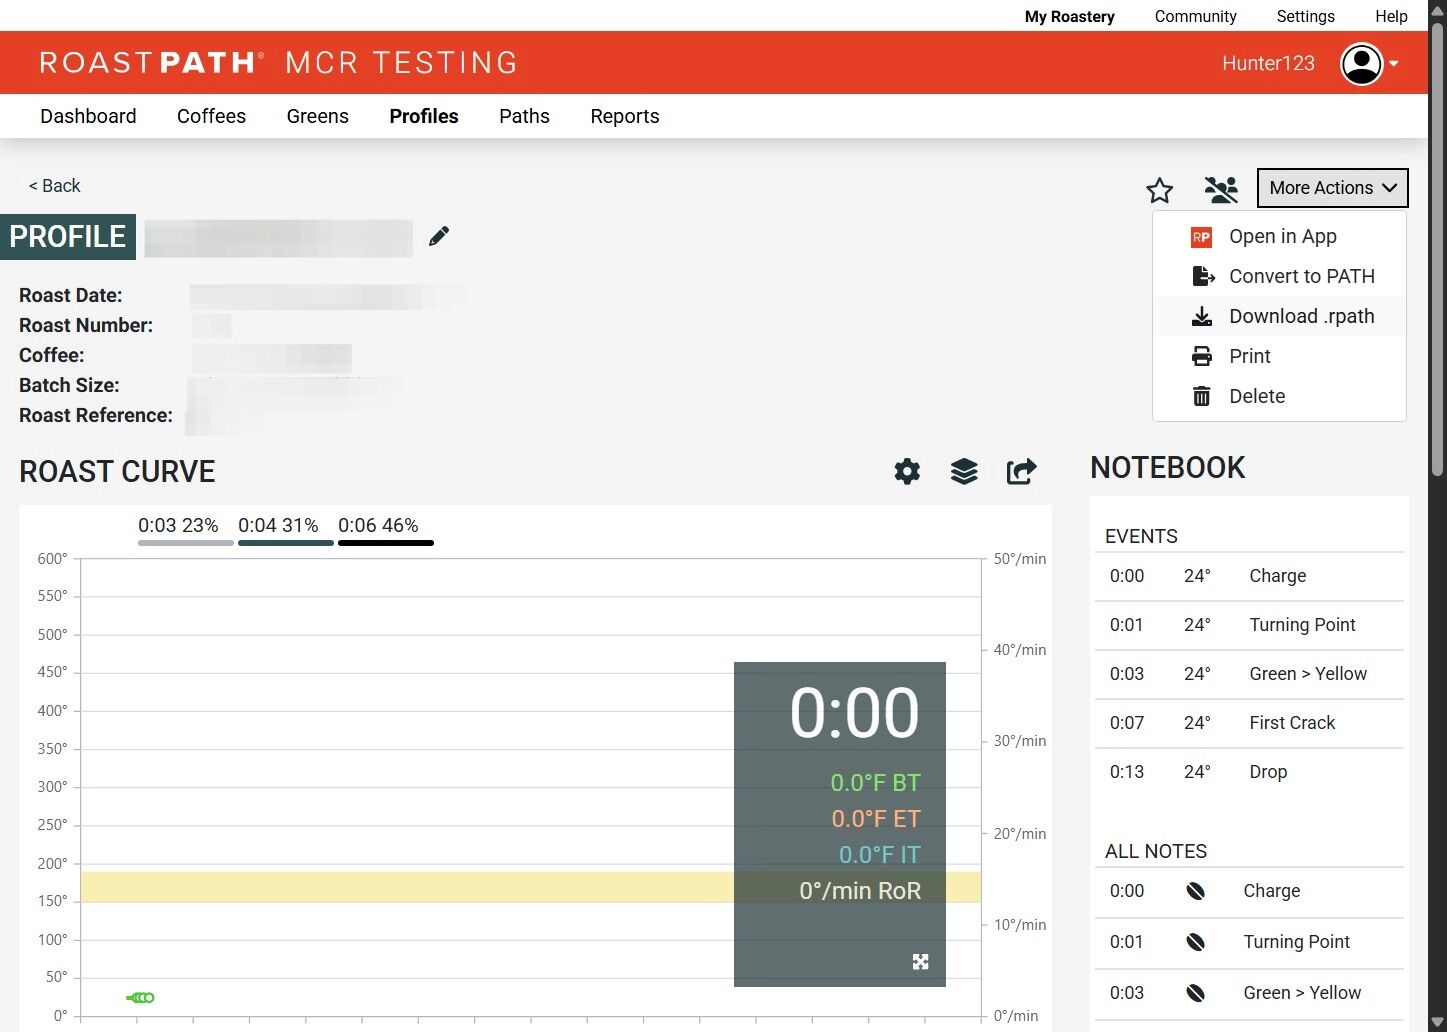1447x1032 pixels.
Task: Click the printer icon
Action: click(1202, 356)
